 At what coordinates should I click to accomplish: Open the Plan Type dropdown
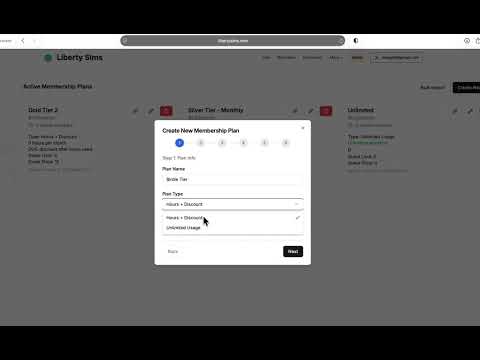tap(233, 204)
